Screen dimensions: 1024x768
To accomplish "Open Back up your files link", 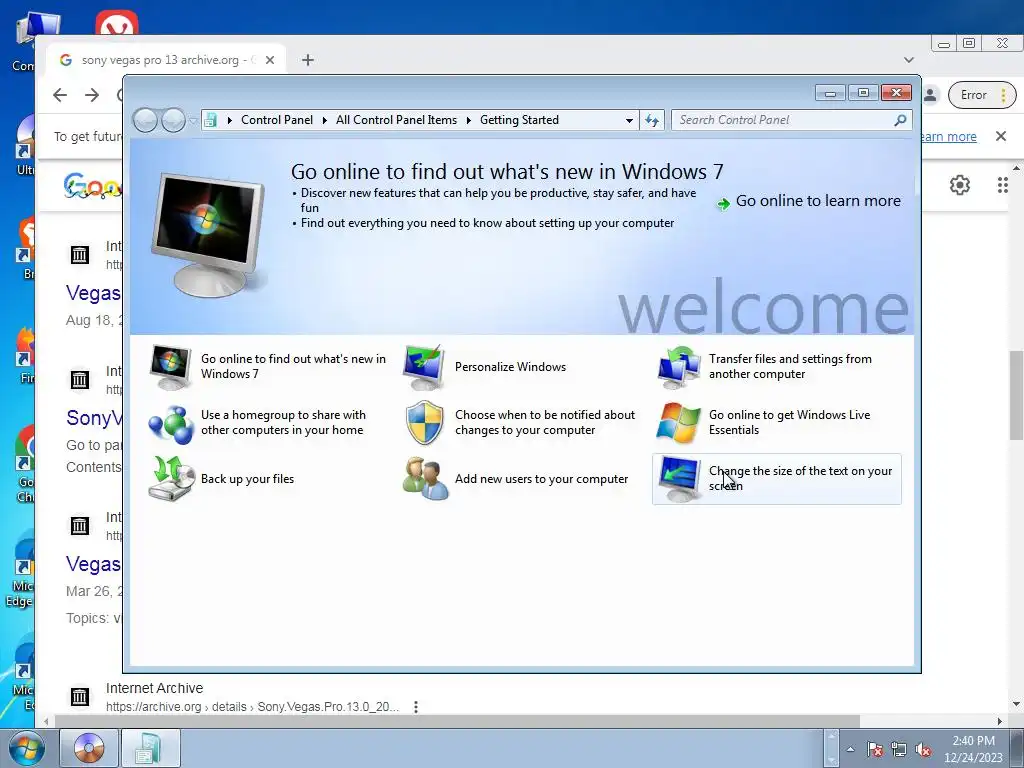I will [248, 479].
